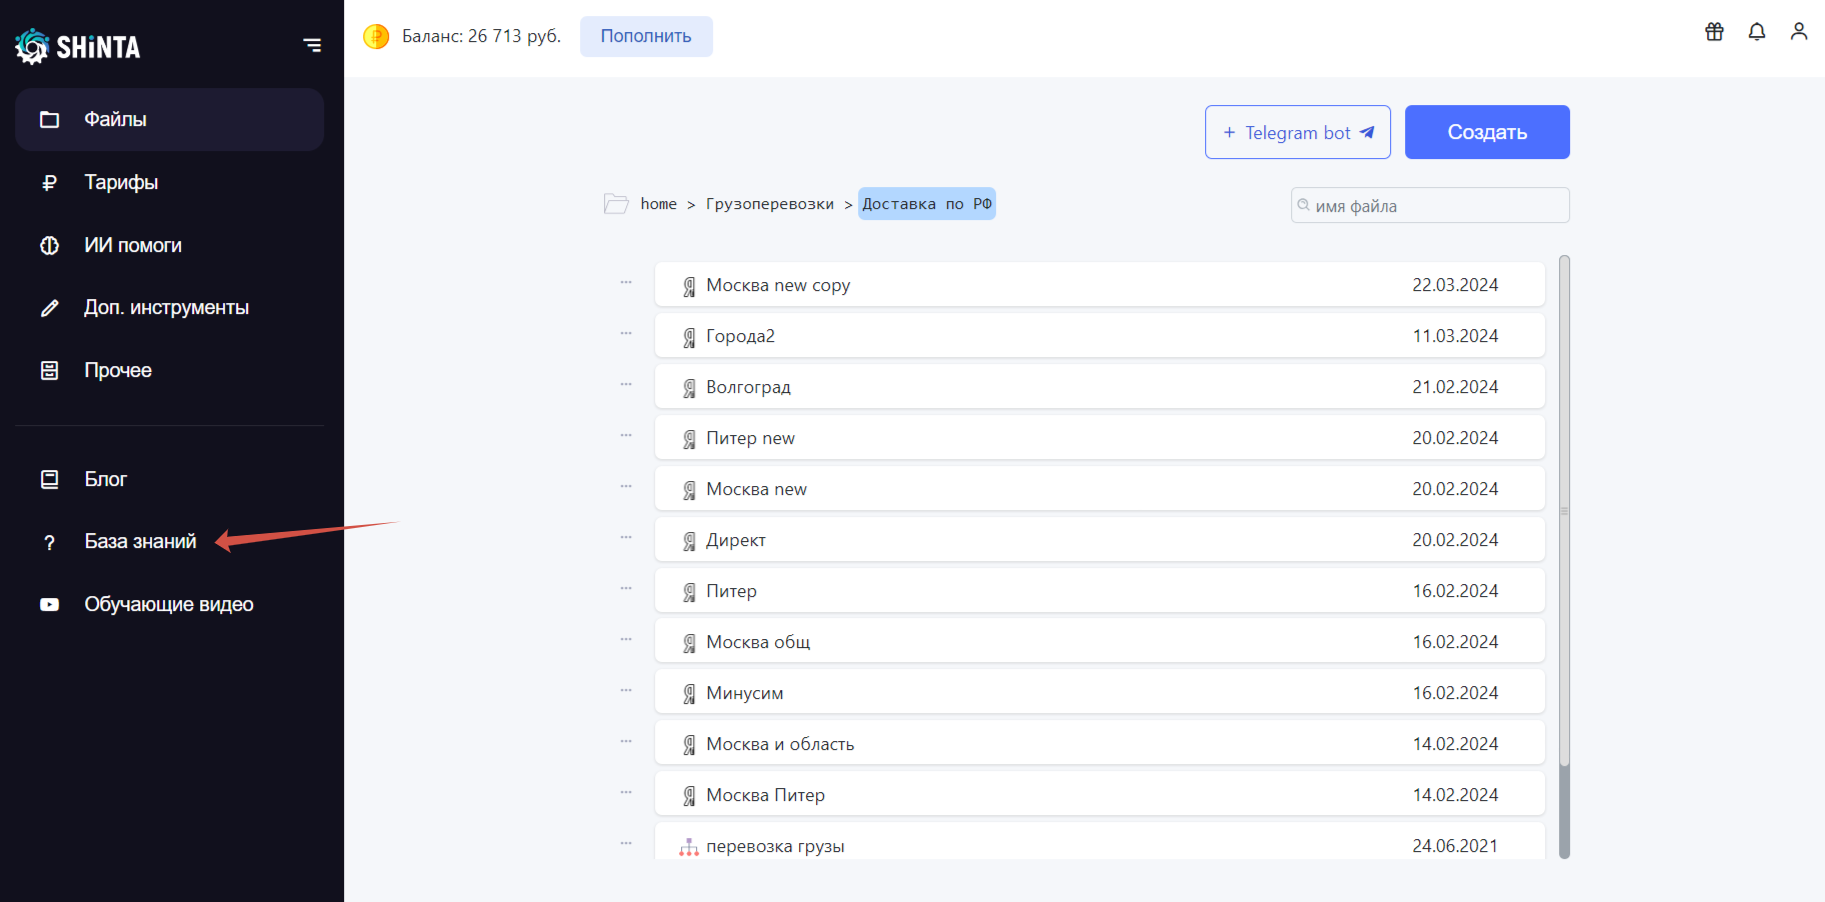Open three-dots menu for Минусим row
The height and width of the screenshot is (902, 1825).
626,691
